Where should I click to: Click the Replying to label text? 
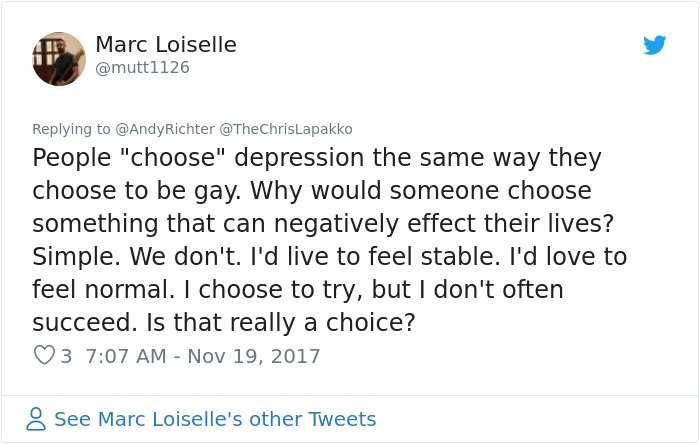pos(71,129)
